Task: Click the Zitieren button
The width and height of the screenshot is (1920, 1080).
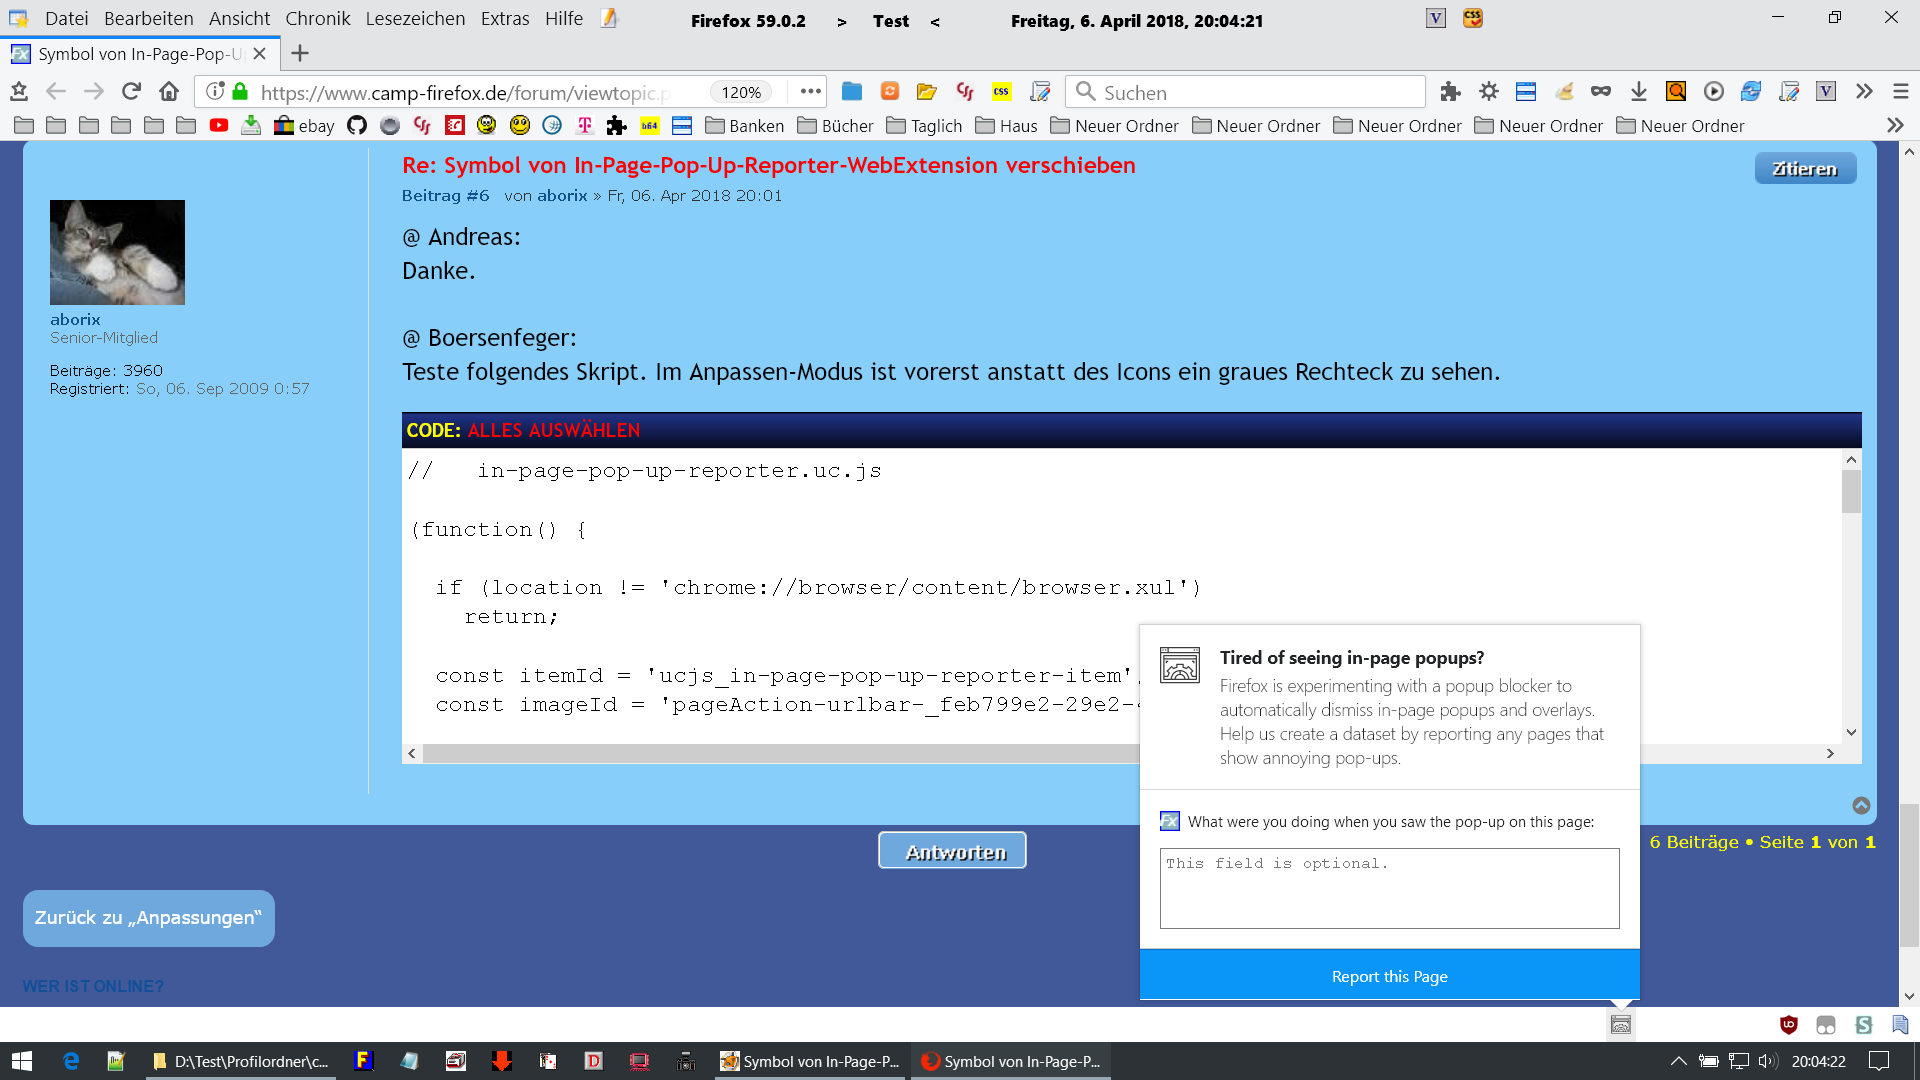Action: click(x=1804, y=169)
